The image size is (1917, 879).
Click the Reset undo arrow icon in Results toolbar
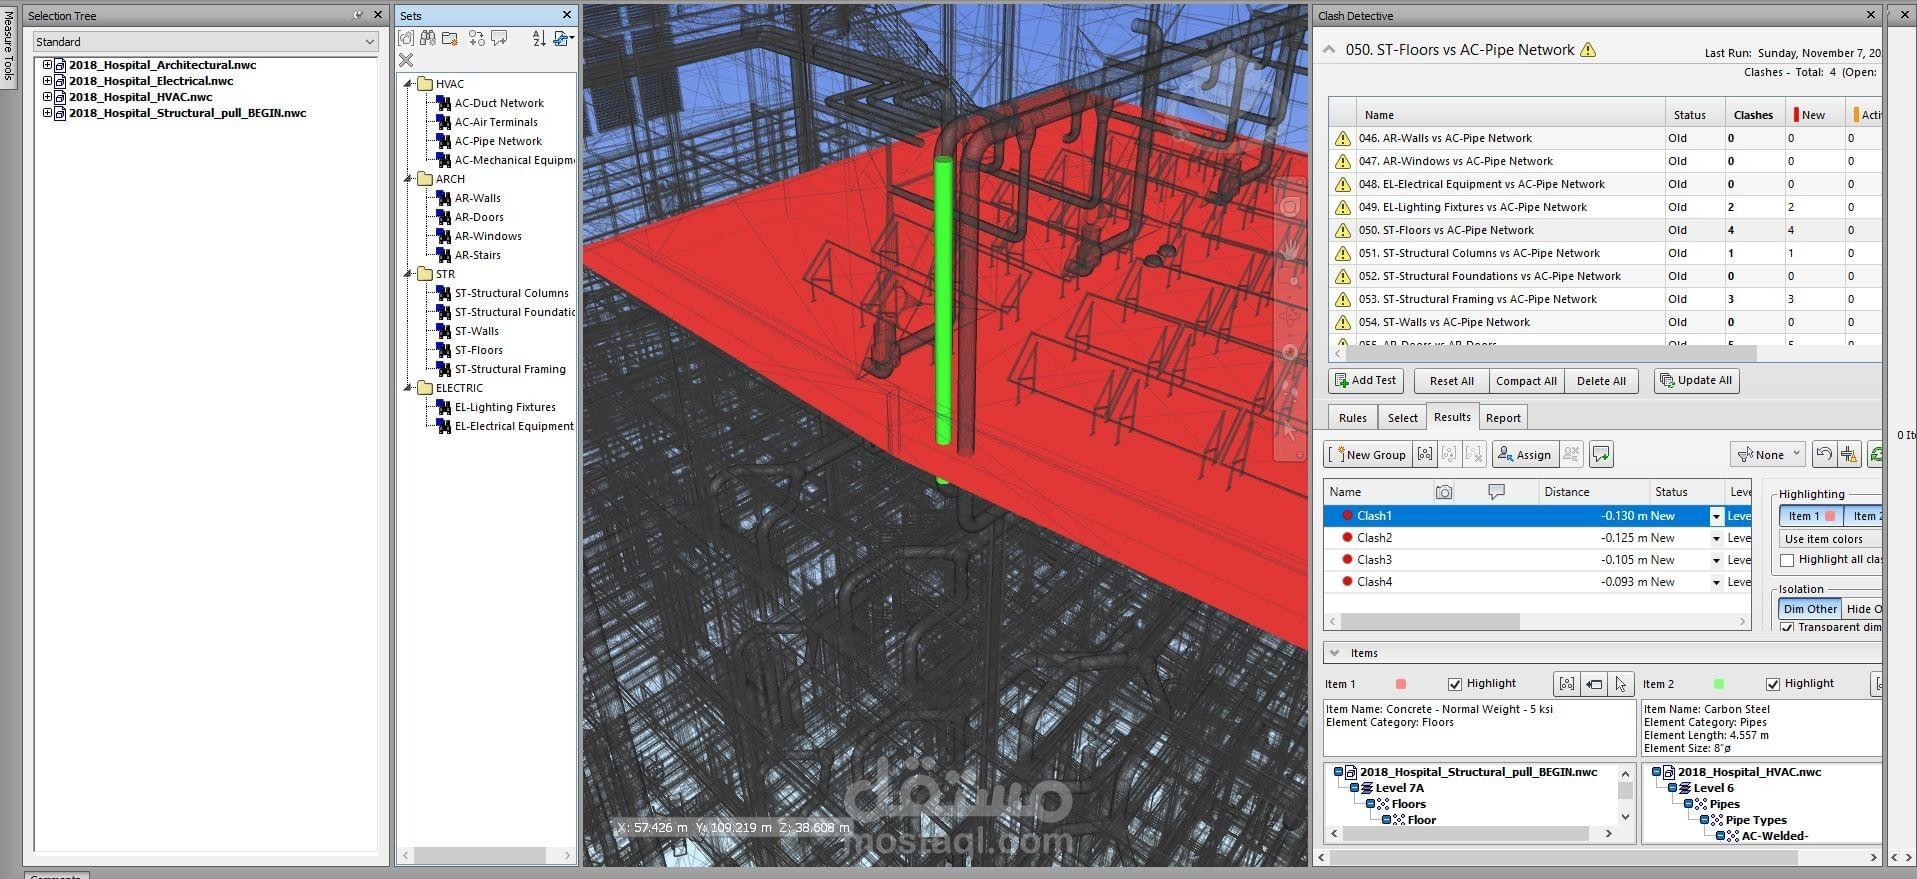1824,454
